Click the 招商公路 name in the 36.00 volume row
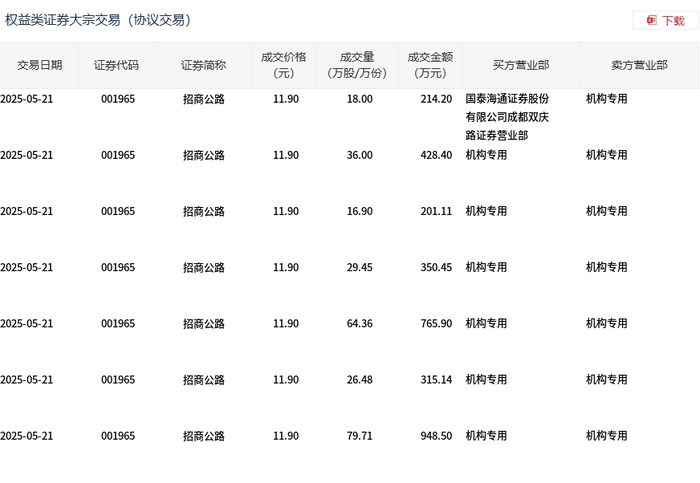The height and width of the screenshot is (483, 700). (x=204, y=155)
